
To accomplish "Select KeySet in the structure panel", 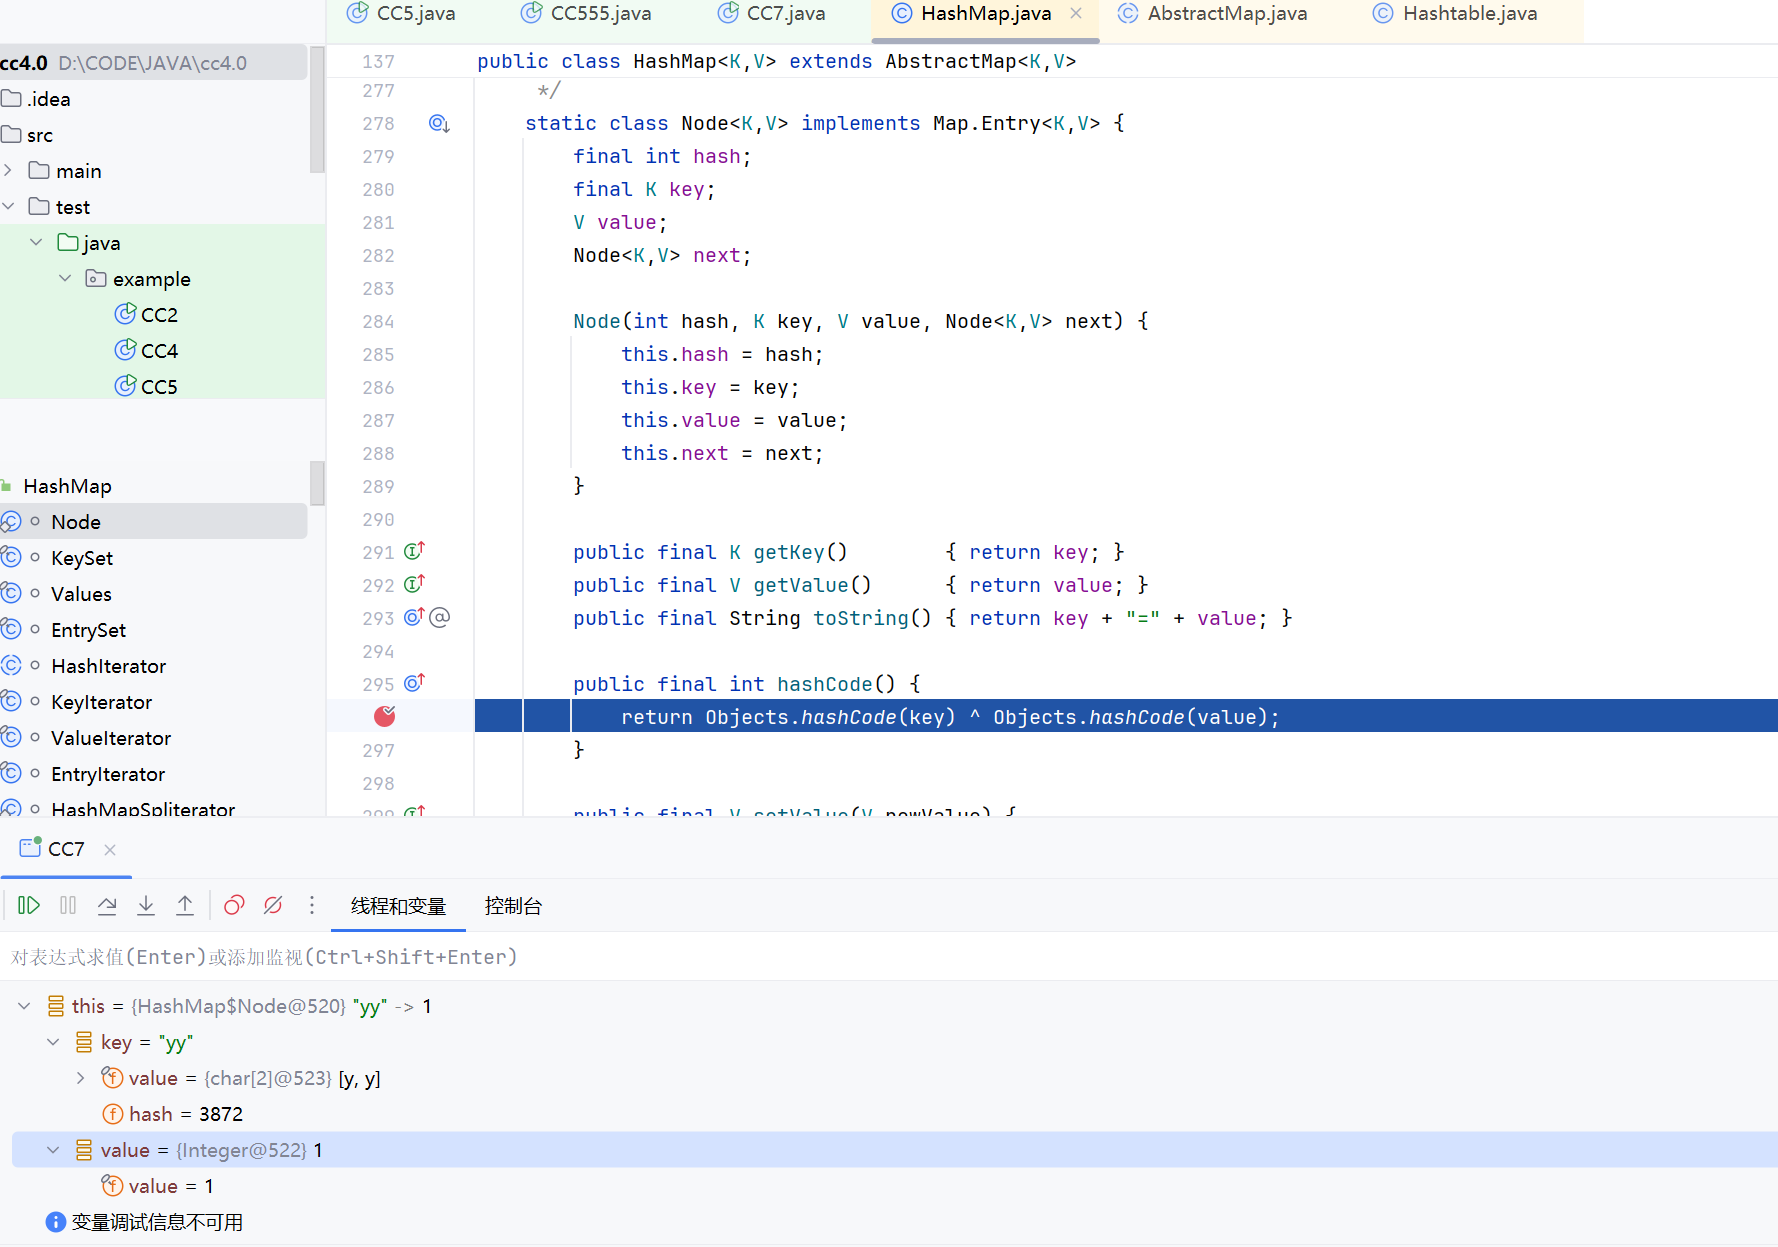I will pyautogui.click(x=82, y=558).
